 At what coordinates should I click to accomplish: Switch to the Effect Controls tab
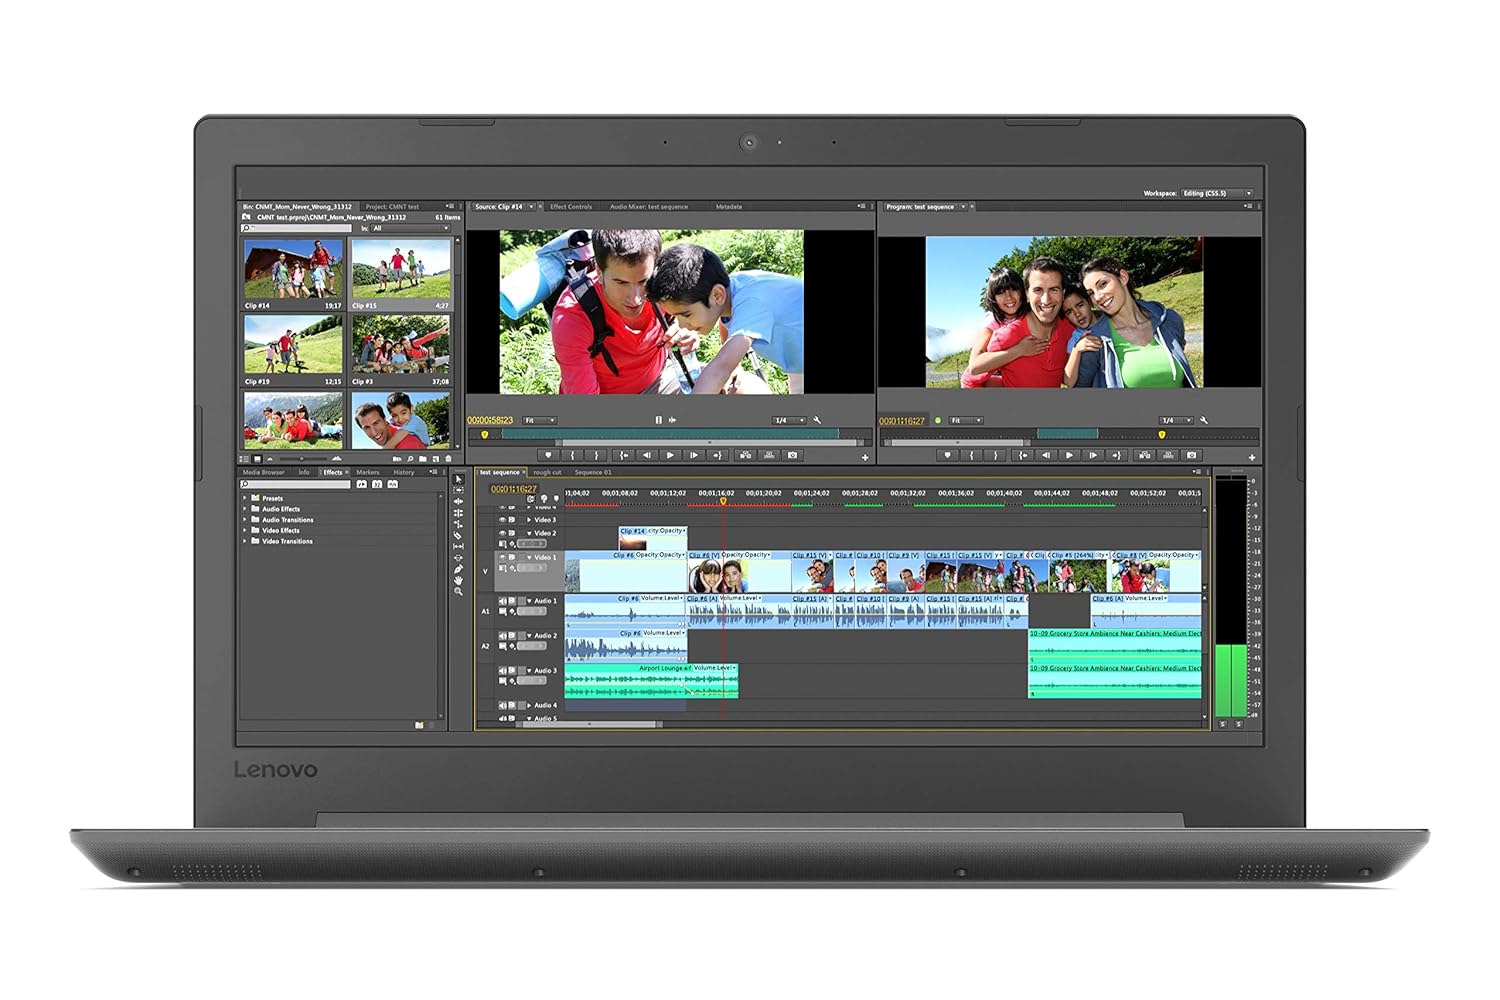pyautogui.click(x=571, y=207)
